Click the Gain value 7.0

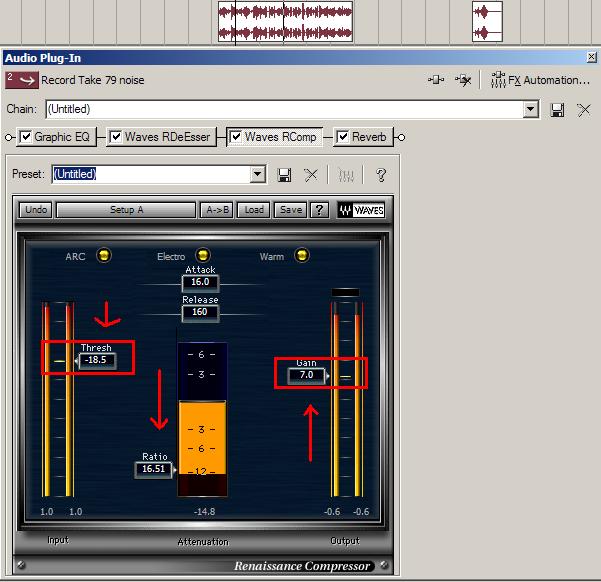point(306,375)
